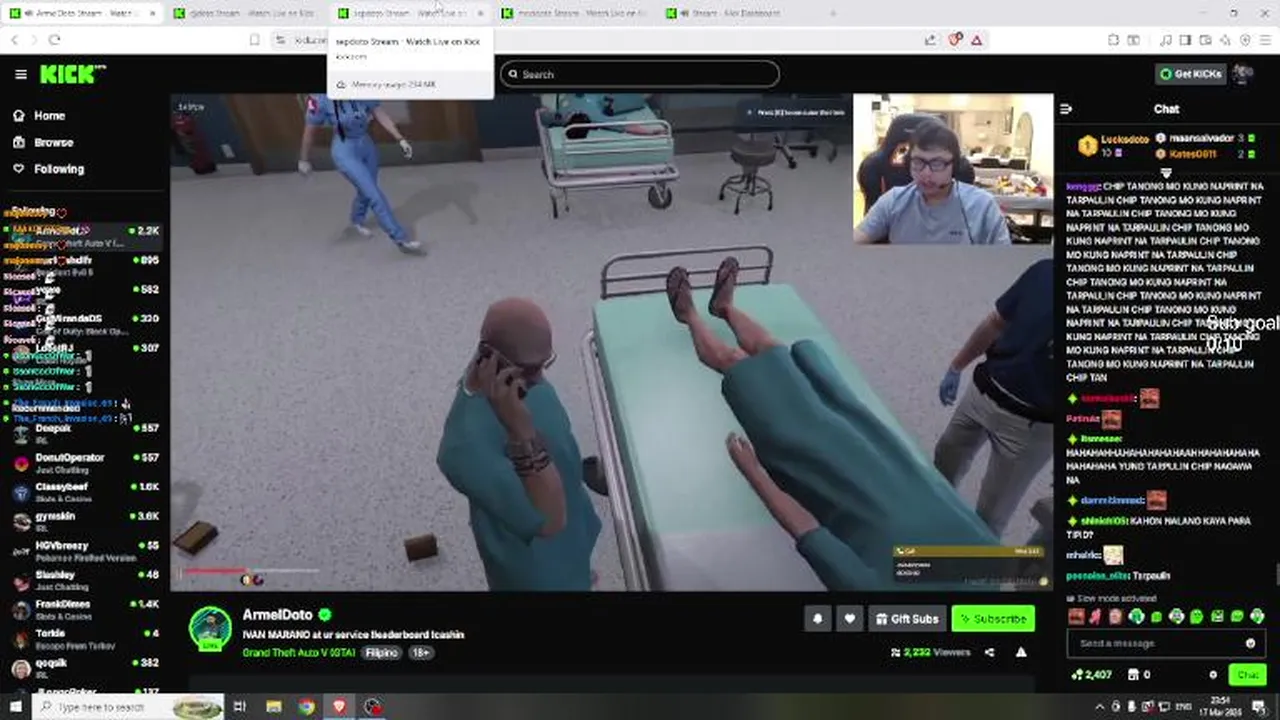Close the sepdoto Stream tab
Screen dimensions: 1280x720
(480, 13)
